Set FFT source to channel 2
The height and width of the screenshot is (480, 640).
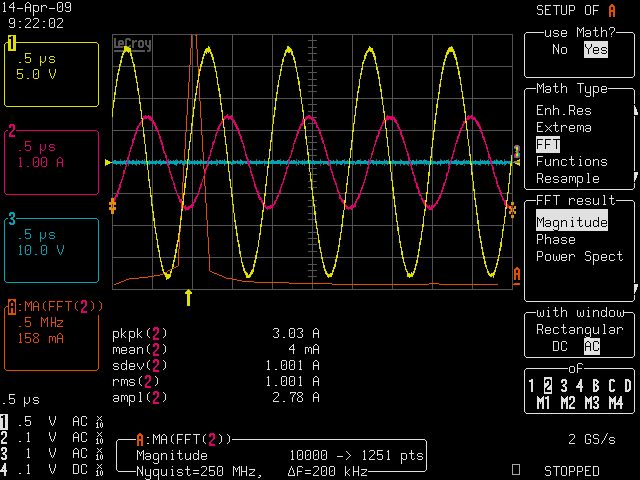(x=548, y=386)
